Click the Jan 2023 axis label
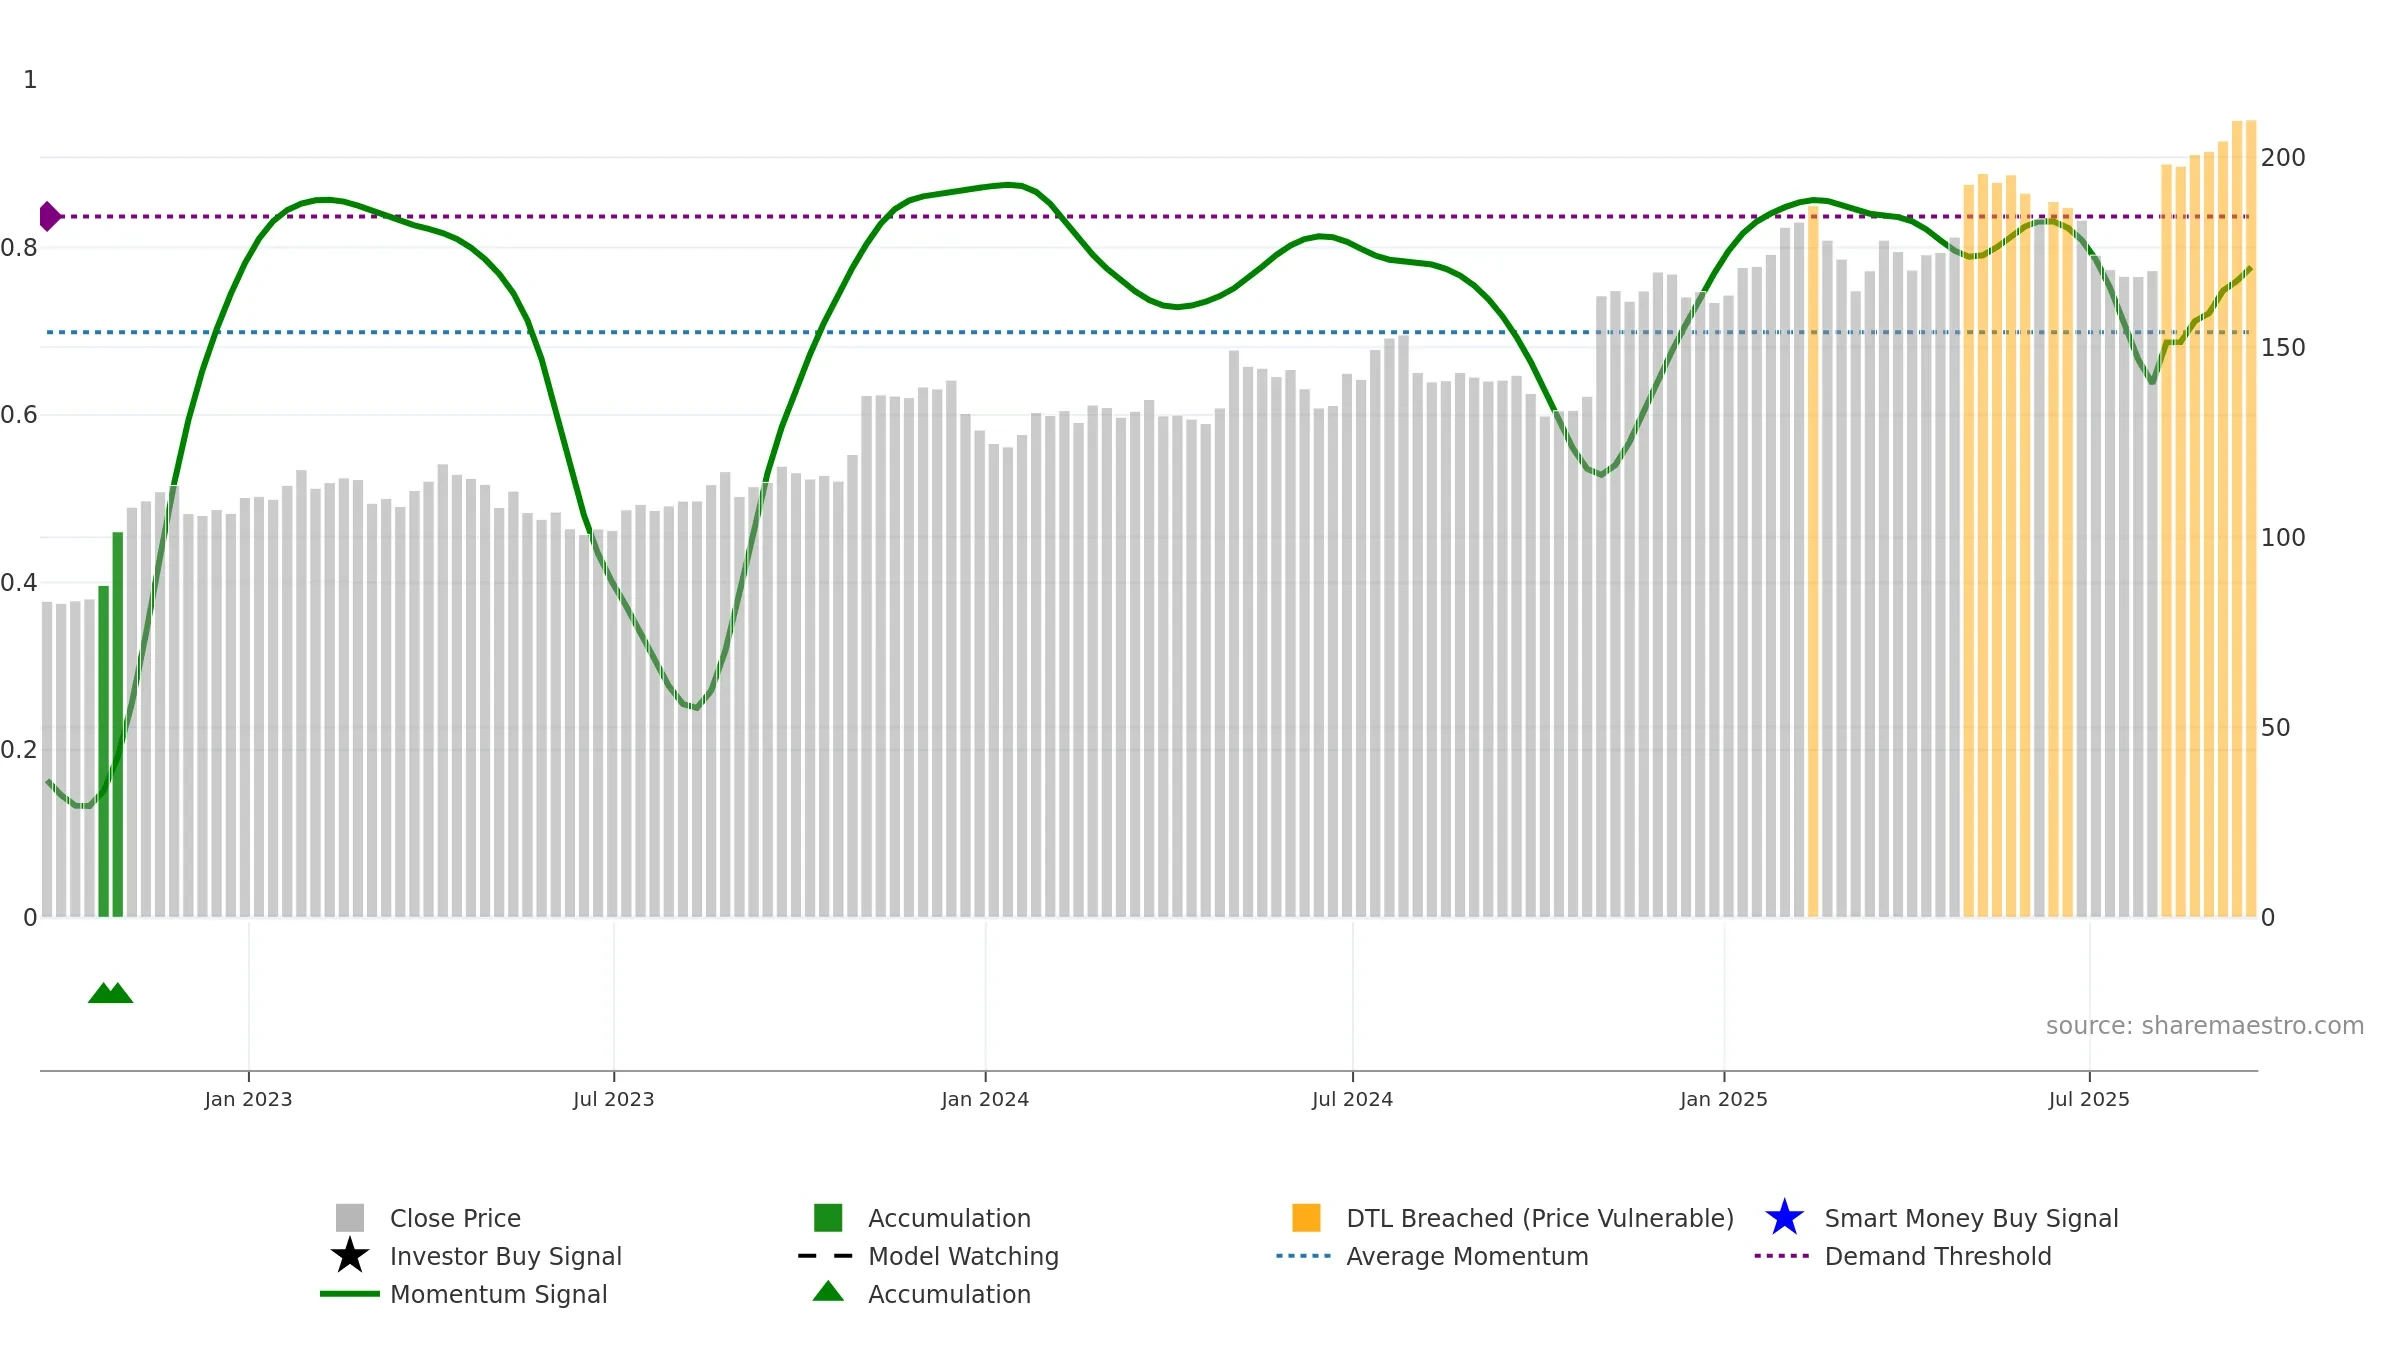The height and width of the screenshot is (1350, 2400). 248,1099
